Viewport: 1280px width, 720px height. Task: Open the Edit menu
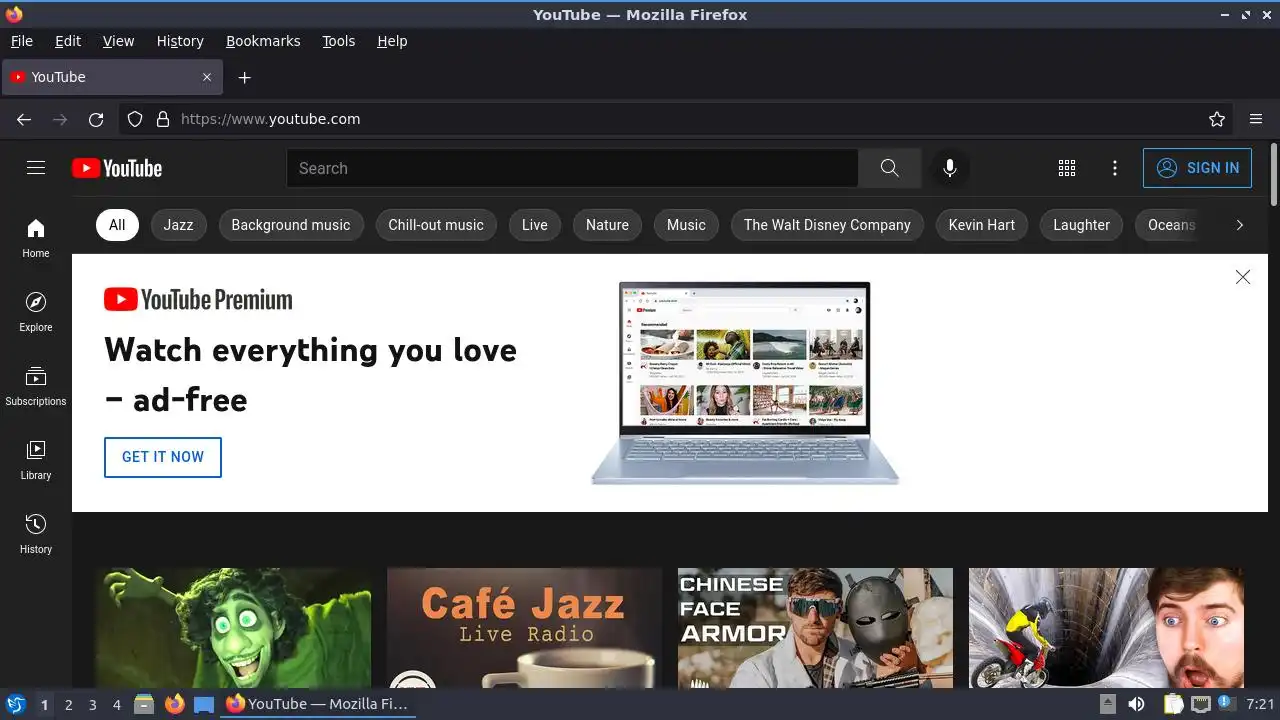pyautogui.click(x=68, y=41)
